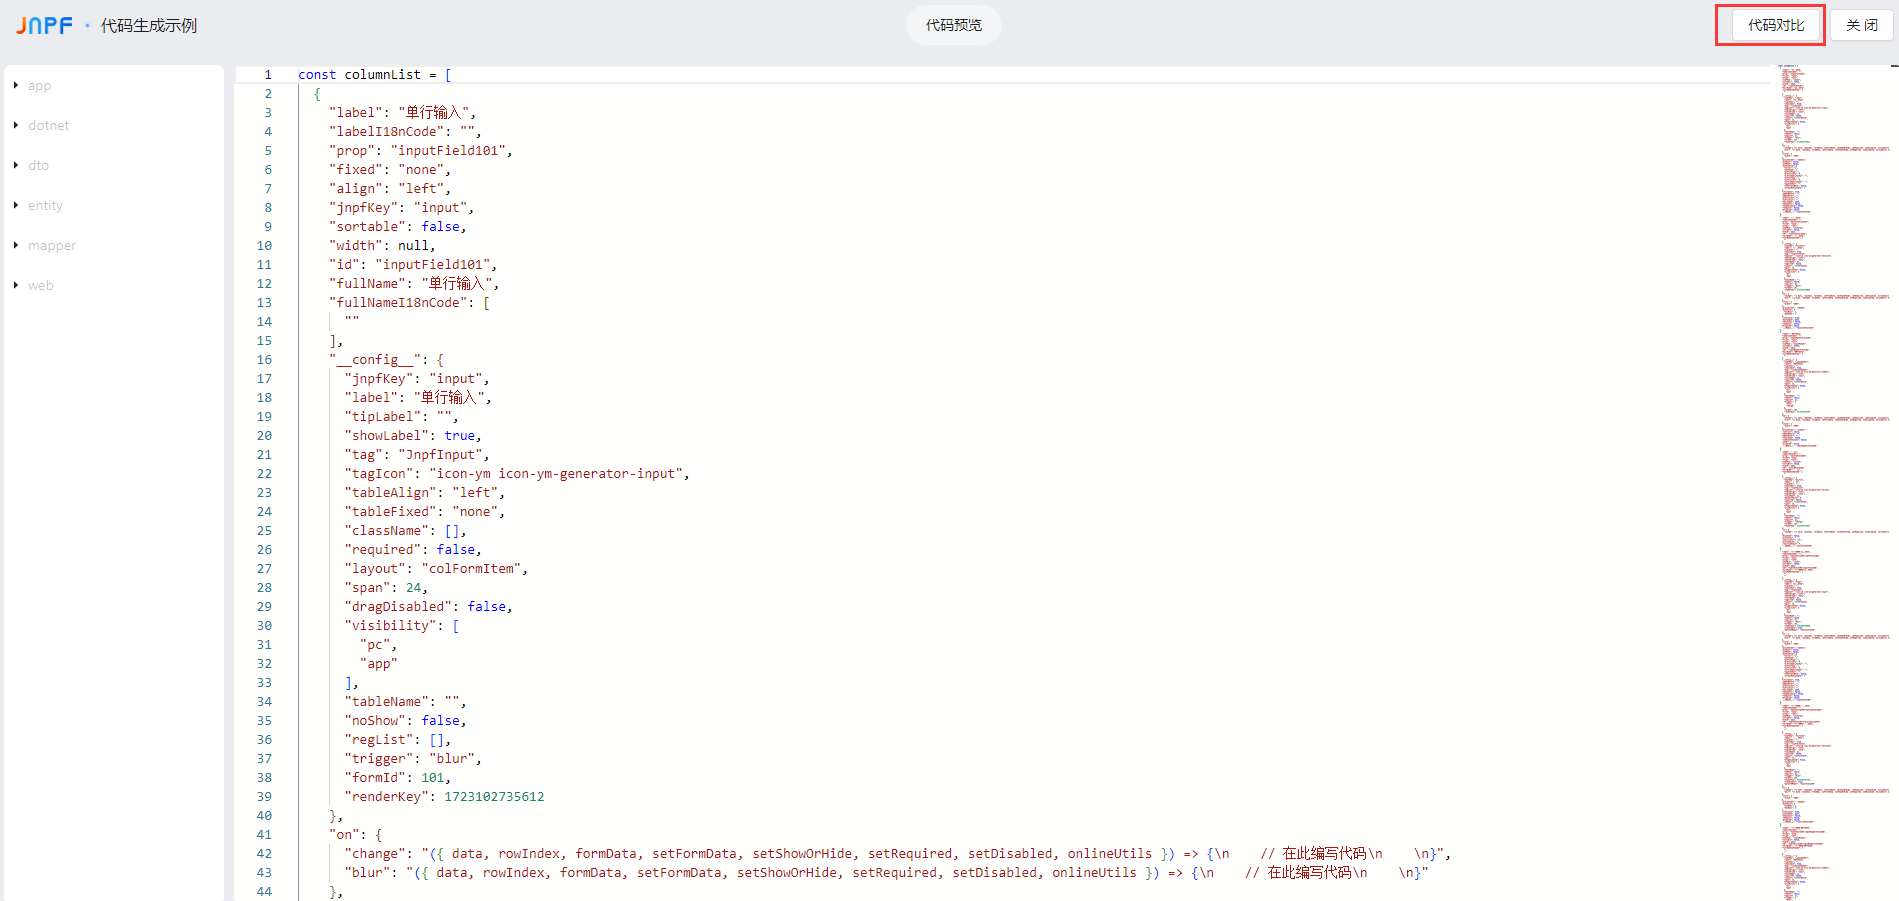Screen dimensions: 1899x901
Task: Select the dotnet tree node label
Action: [48, 125]
